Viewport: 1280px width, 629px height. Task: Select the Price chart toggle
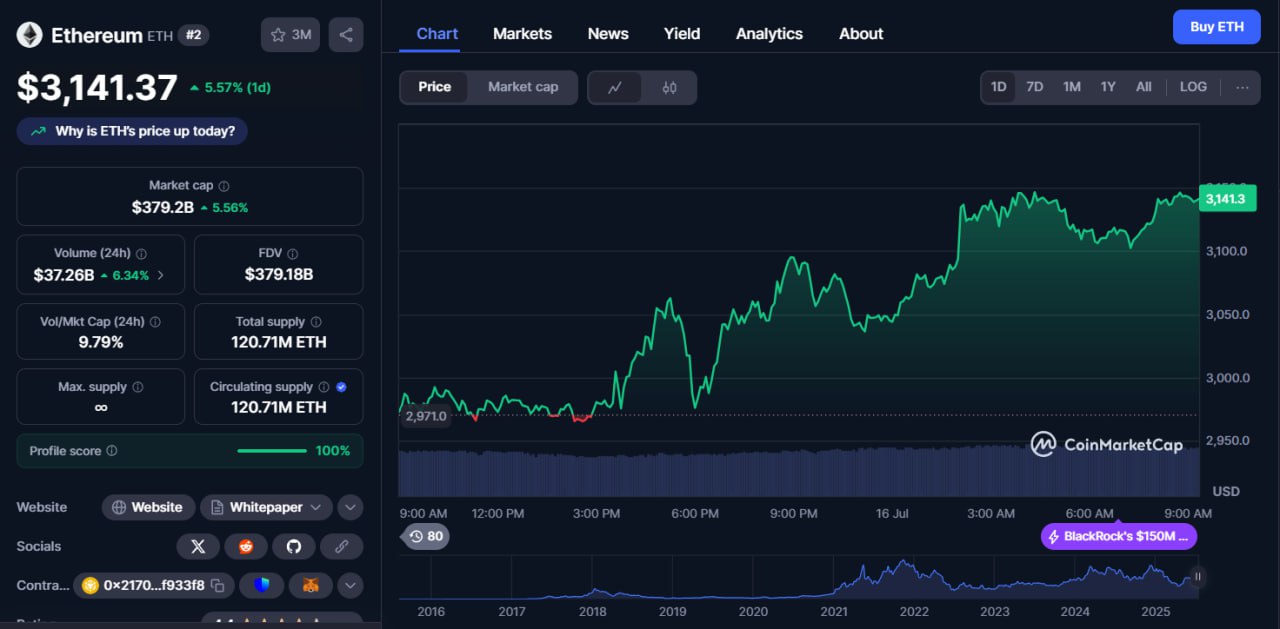[x=434, y=87]
